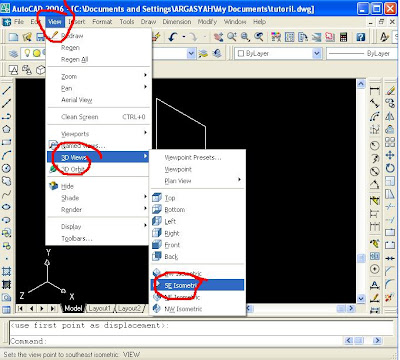This screenshot has width=400, height=360.
Task: Select the Arc Length dimension tool
Action: (375, 116)
